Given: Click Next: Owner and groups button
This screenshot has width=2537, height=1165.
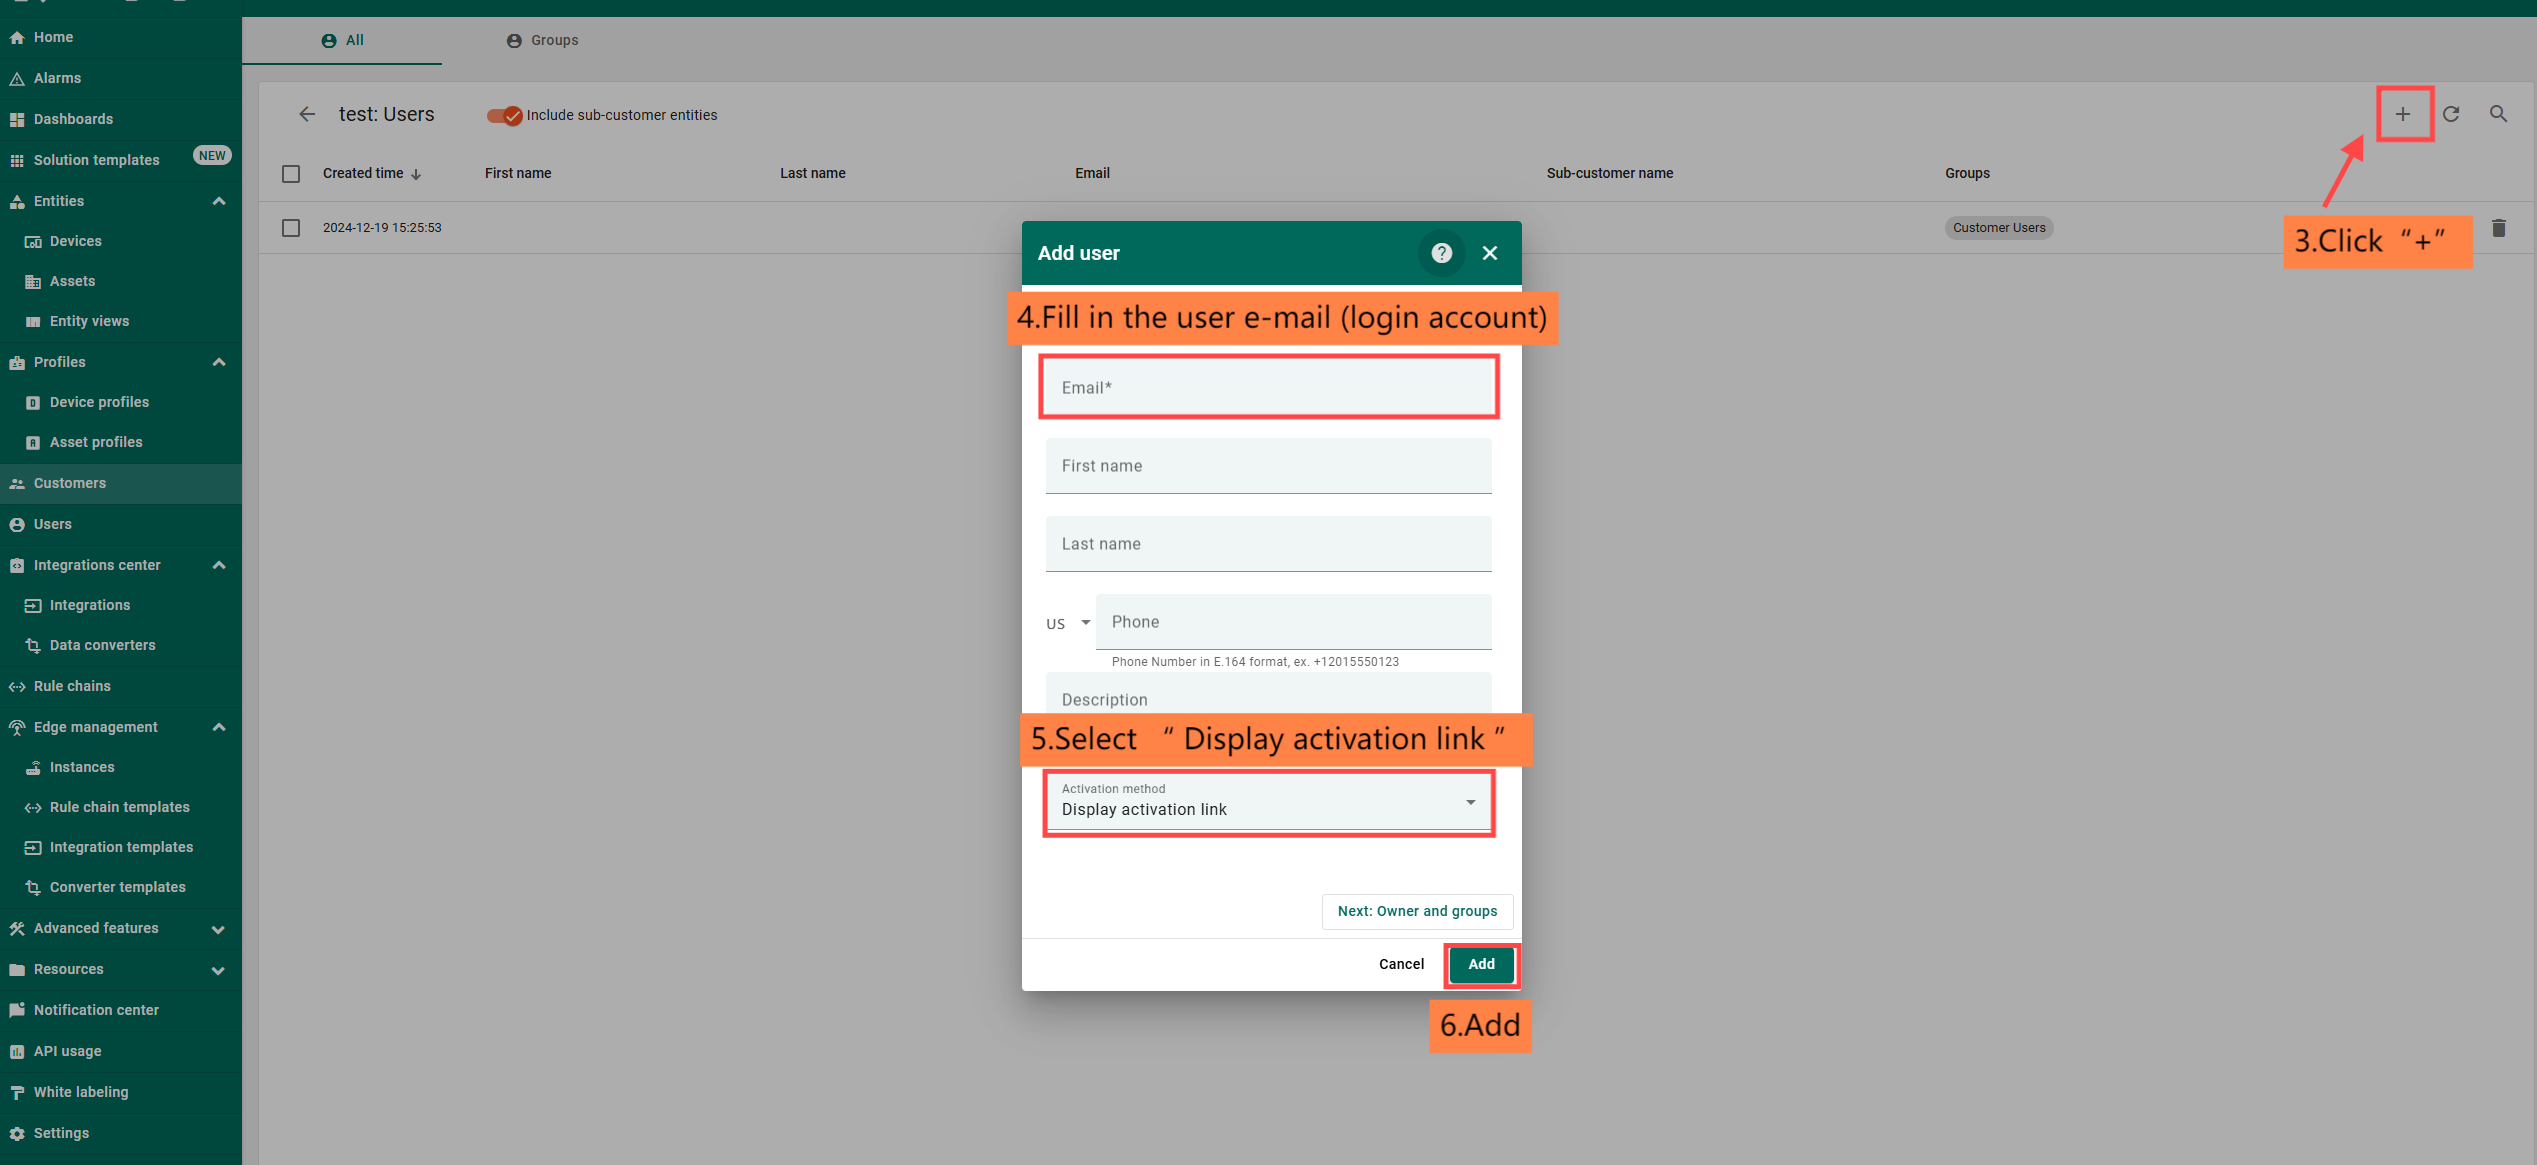Looking at the screenshot, I should (x=1416, y=911).
